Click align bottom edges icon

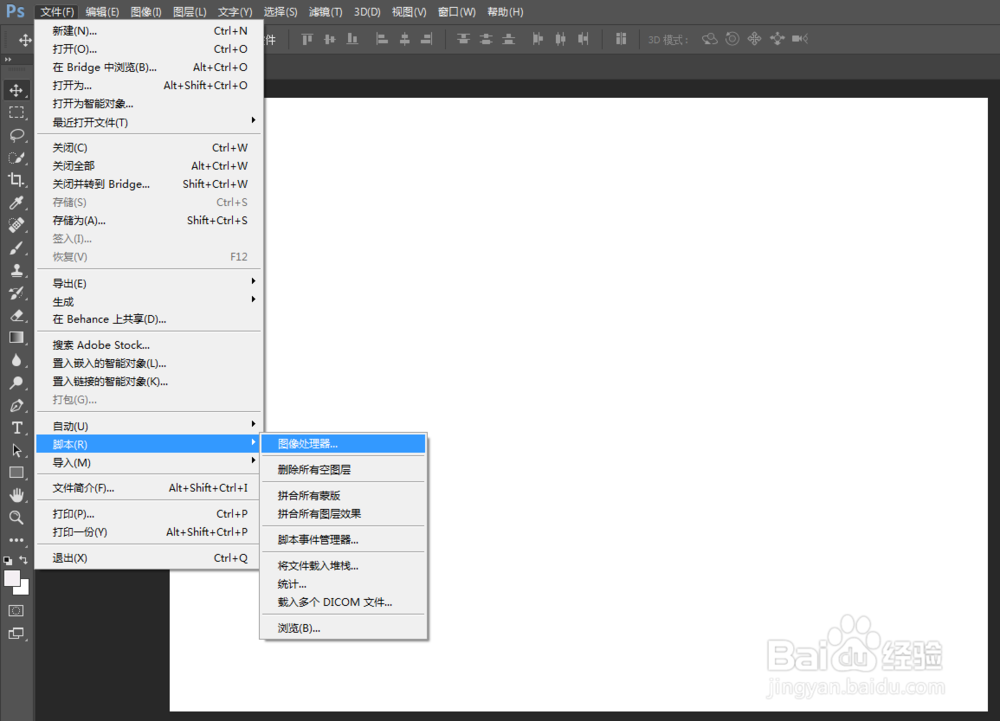tap(352, 40)
